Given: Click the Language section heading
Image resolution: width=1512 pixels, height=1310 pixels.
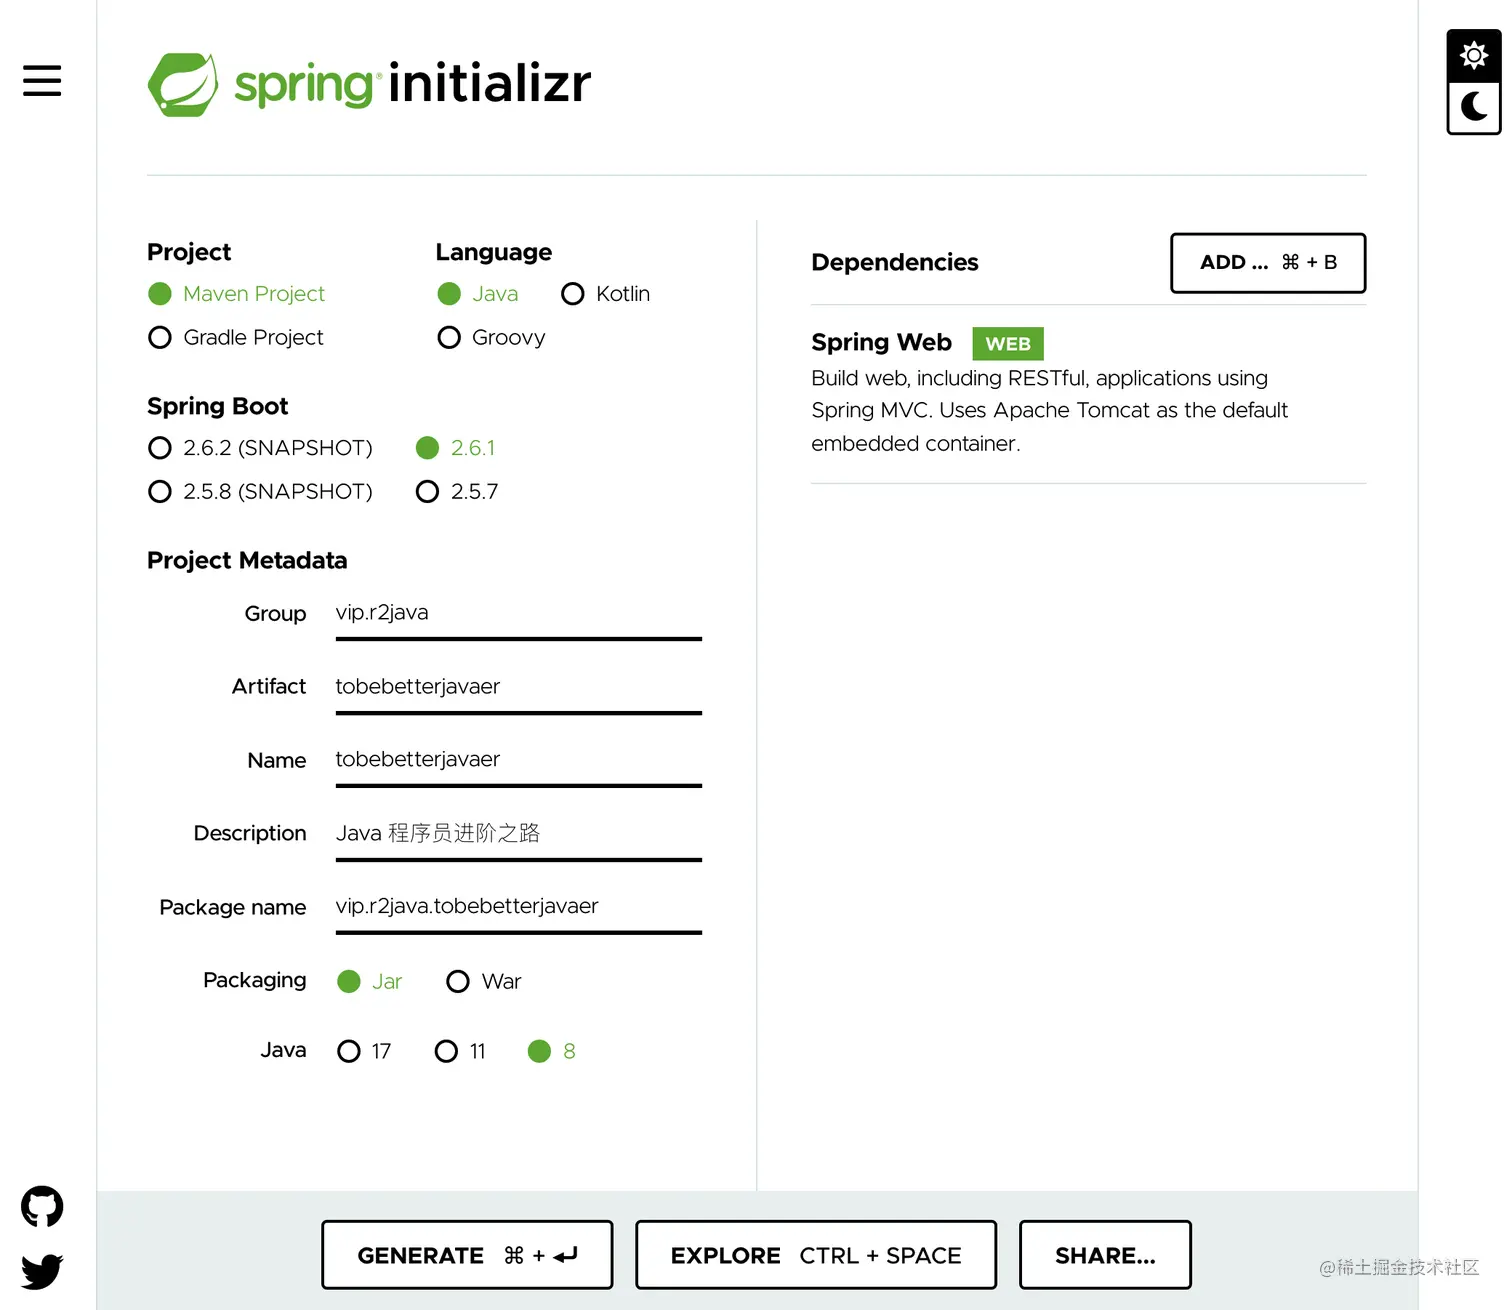Looking at the screenshot, I should pos(493,253).
